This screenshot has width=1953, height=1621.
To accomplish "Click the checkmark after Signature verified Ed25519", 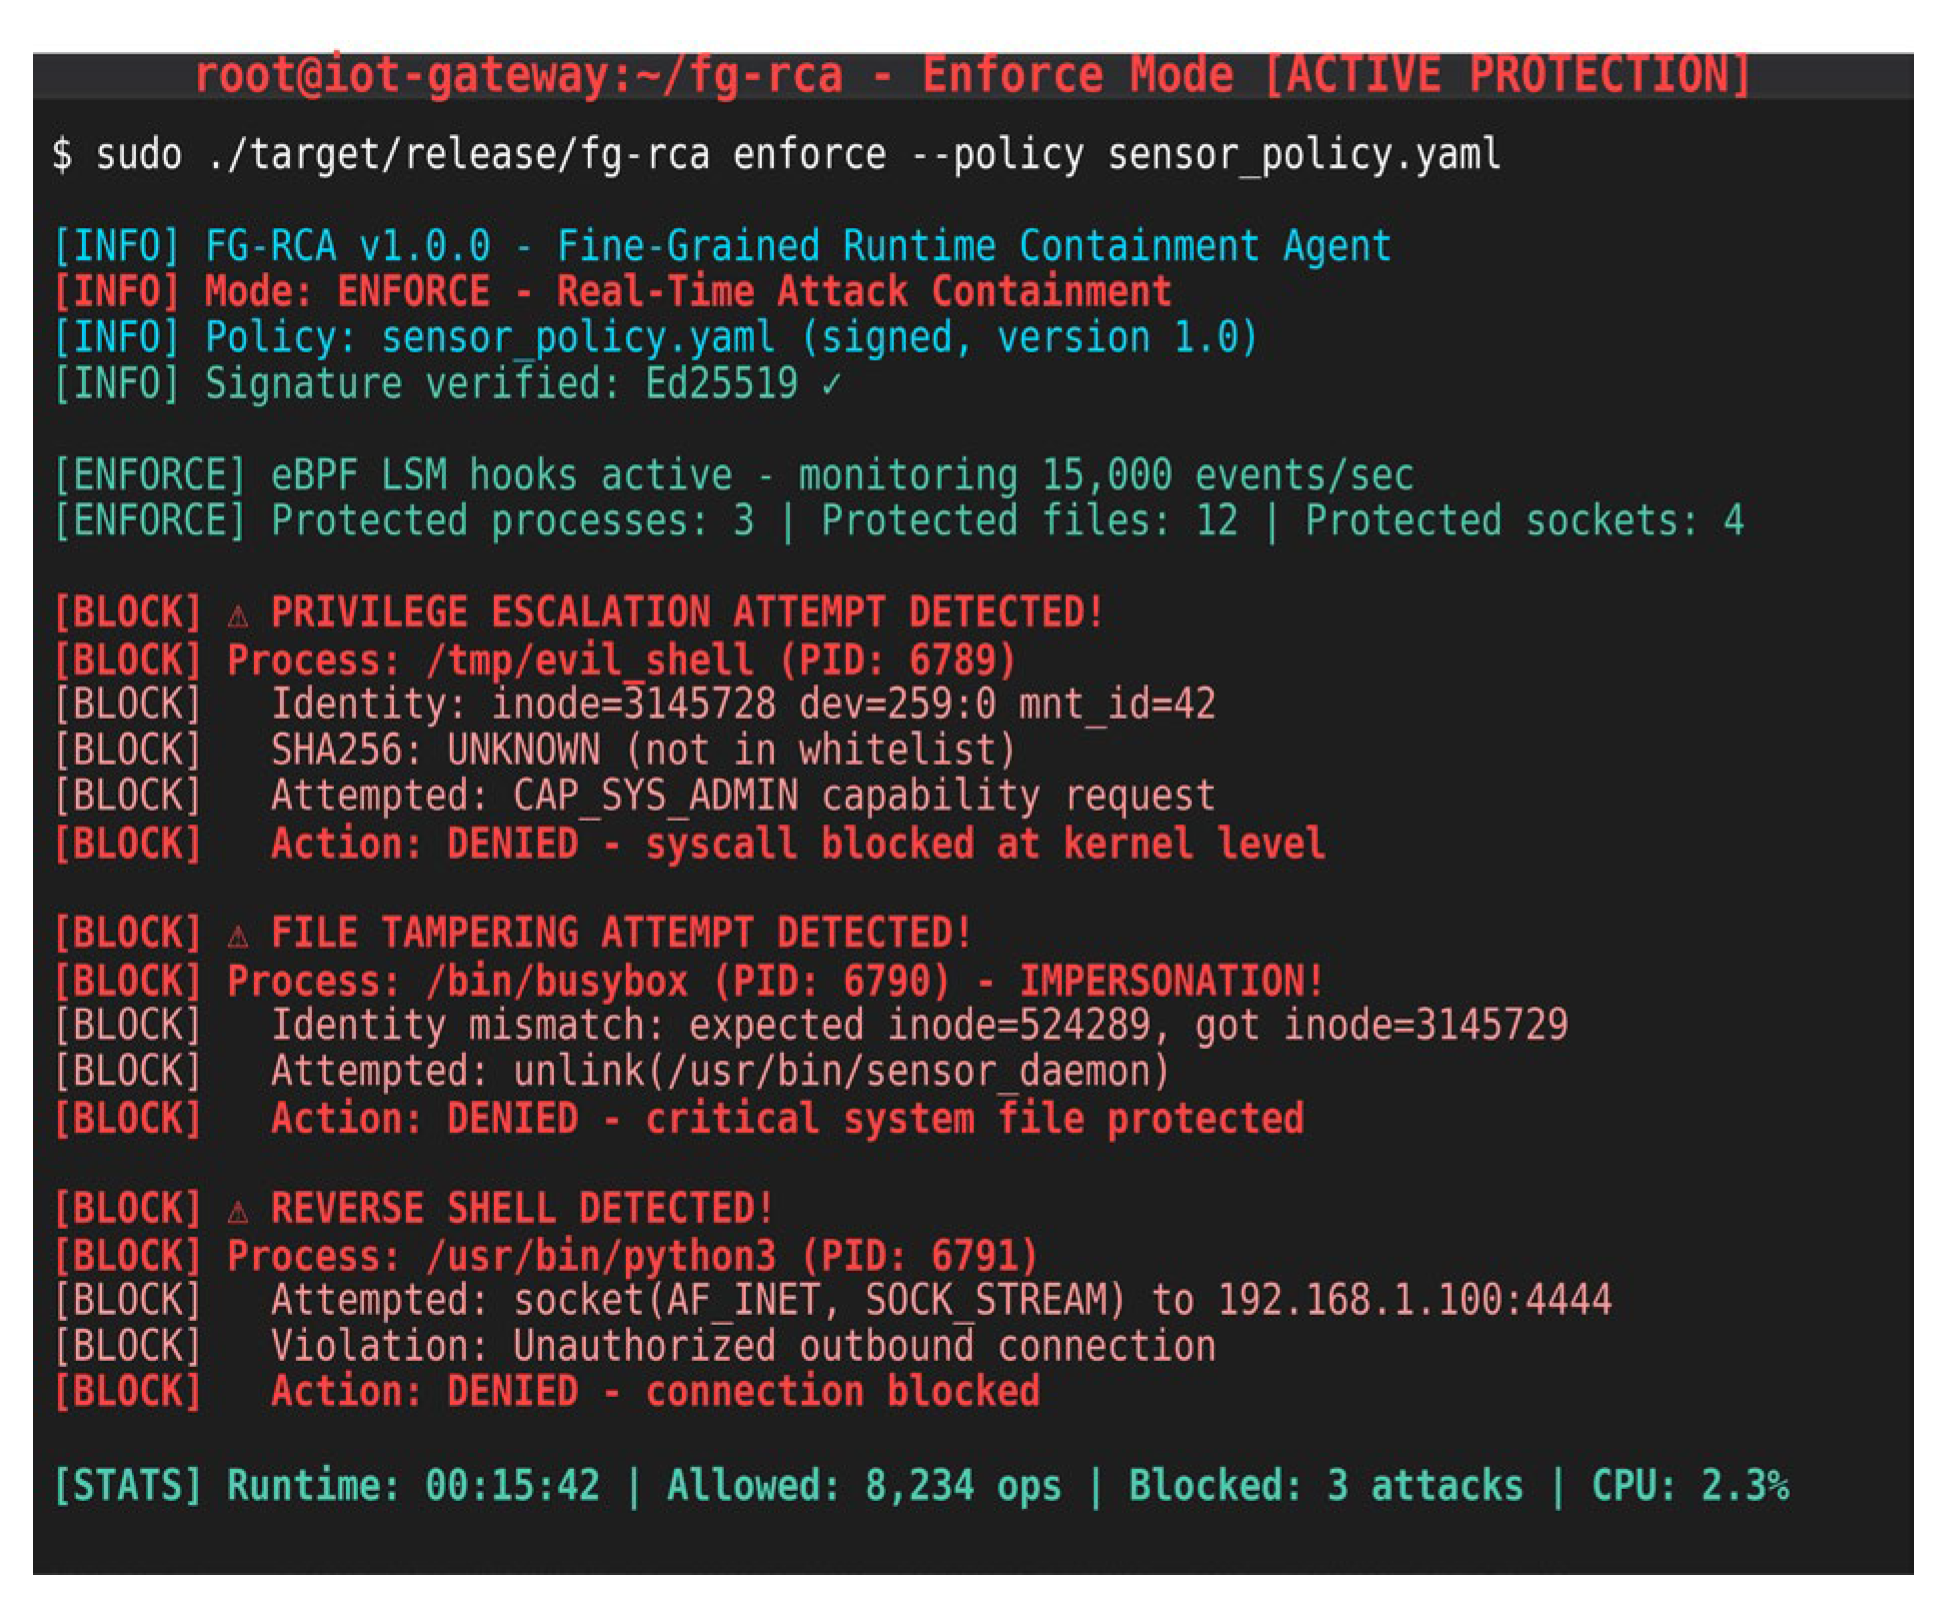I will (831, 385).
